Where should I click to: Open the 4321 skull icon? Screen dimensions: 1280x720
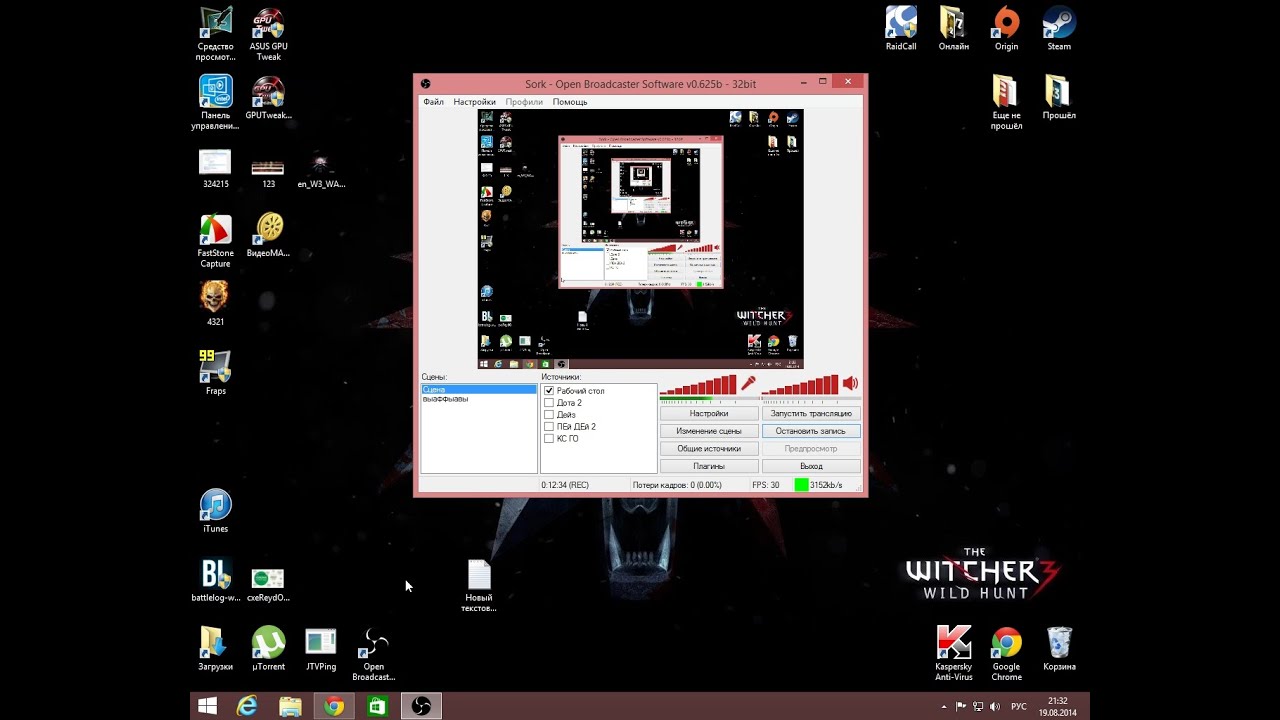point(215,304)
